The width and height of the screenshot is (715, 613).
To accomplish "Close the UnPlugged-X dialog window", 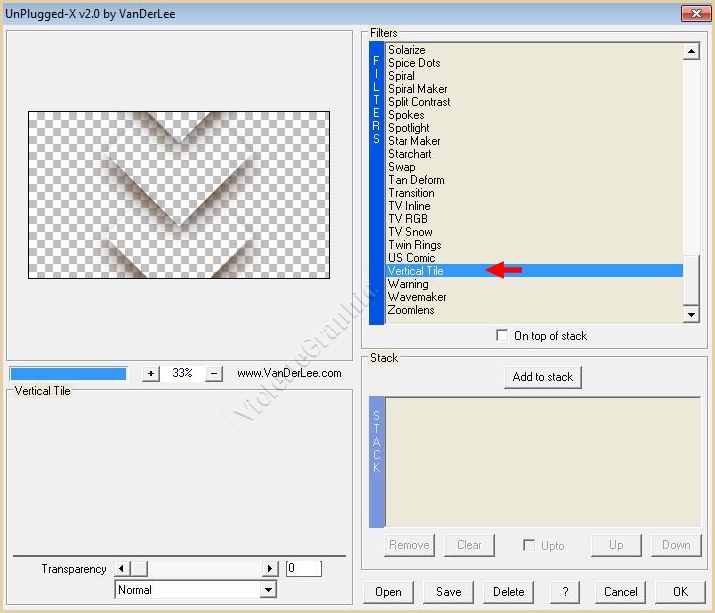I will pyautogui.click(x=696, y=15).
